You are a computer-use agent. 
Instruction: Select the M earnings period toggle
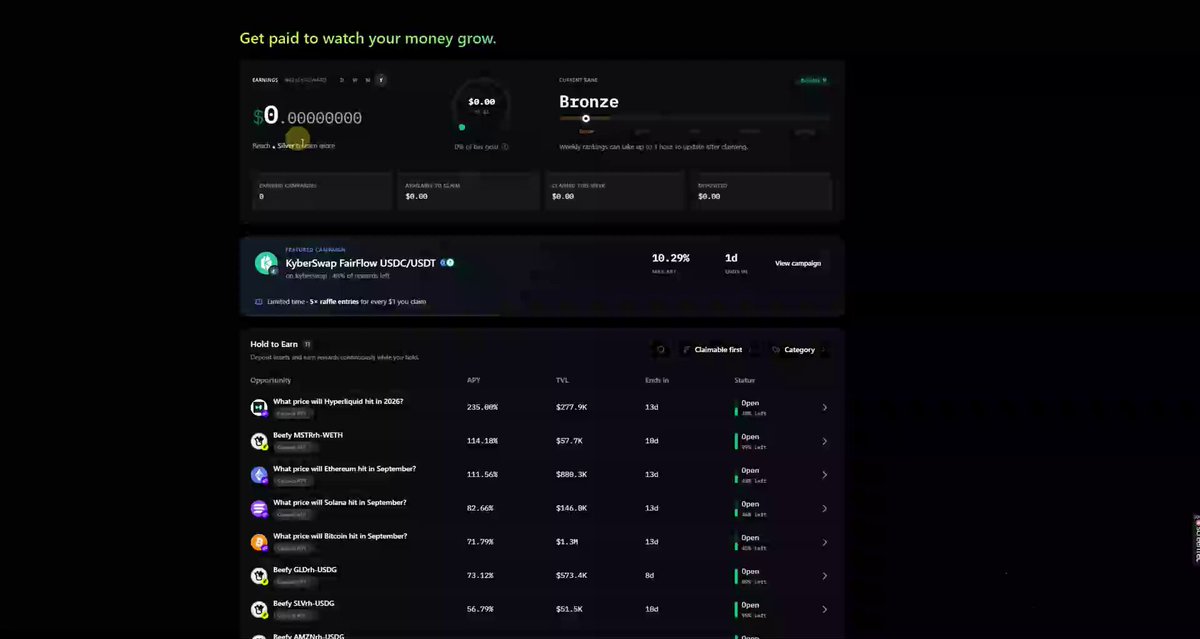tap(368, 80)
